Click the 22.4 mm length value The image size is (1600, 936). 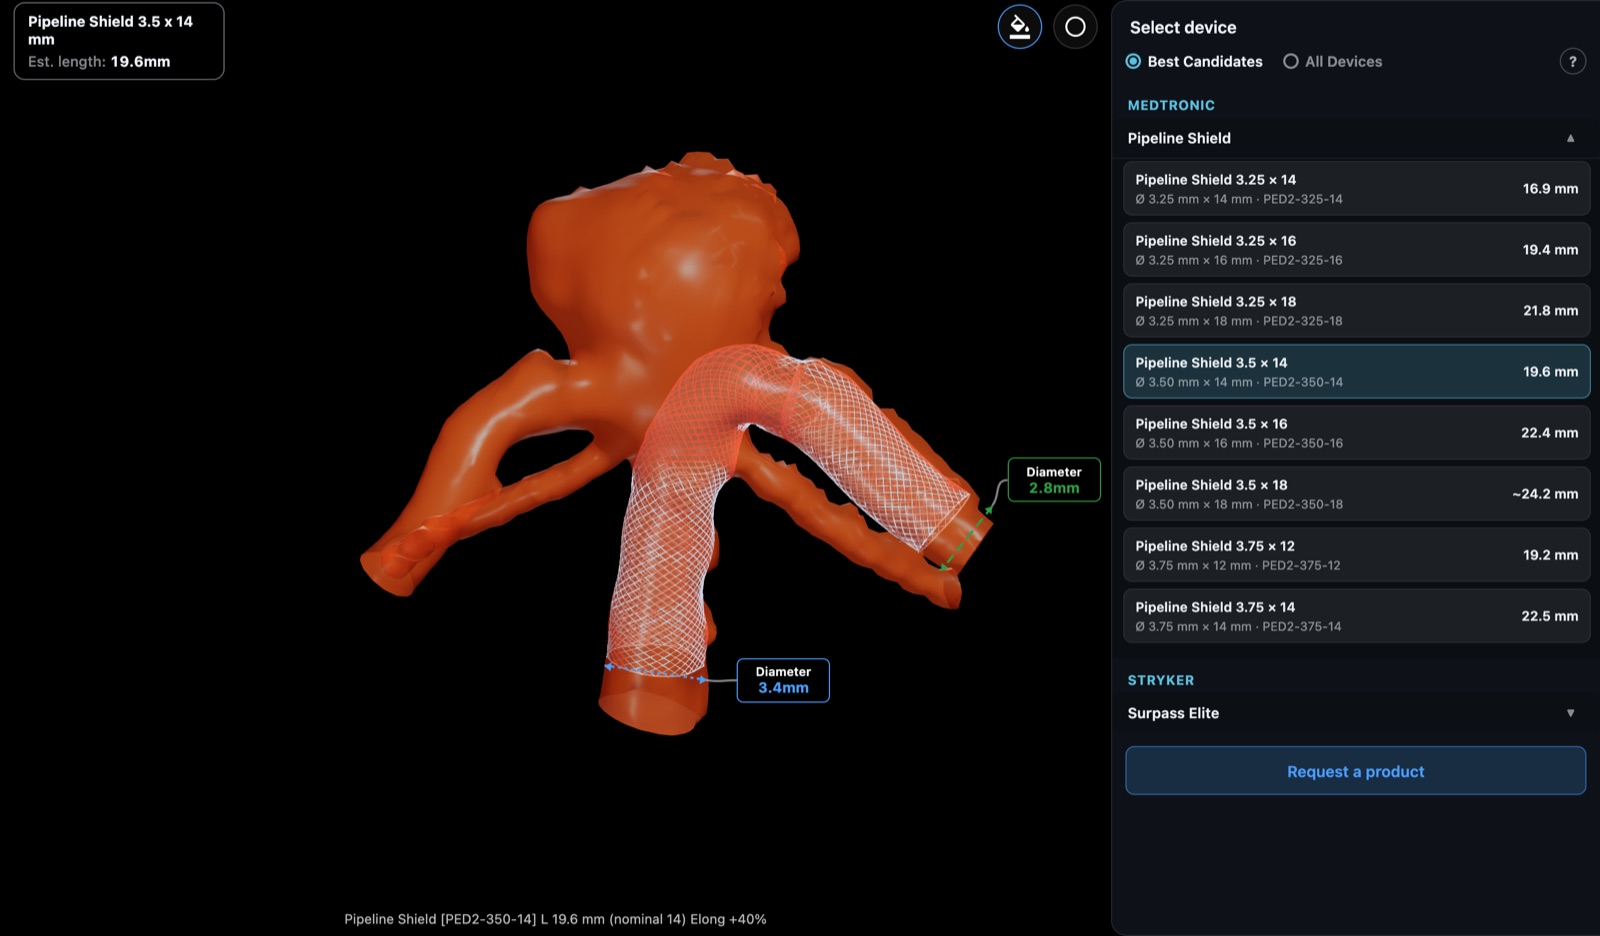(x=1550, y=433)
